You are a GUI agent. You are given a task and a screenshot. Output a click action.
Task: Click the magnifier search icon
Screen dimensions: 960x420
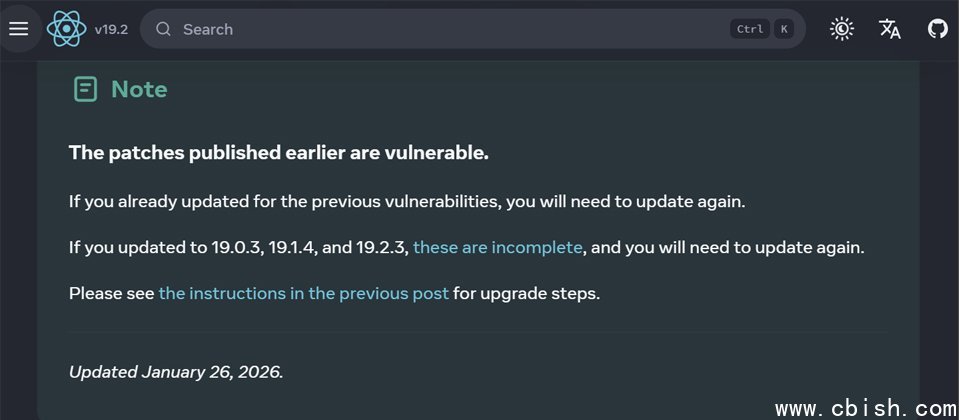(x=164, y=29)
